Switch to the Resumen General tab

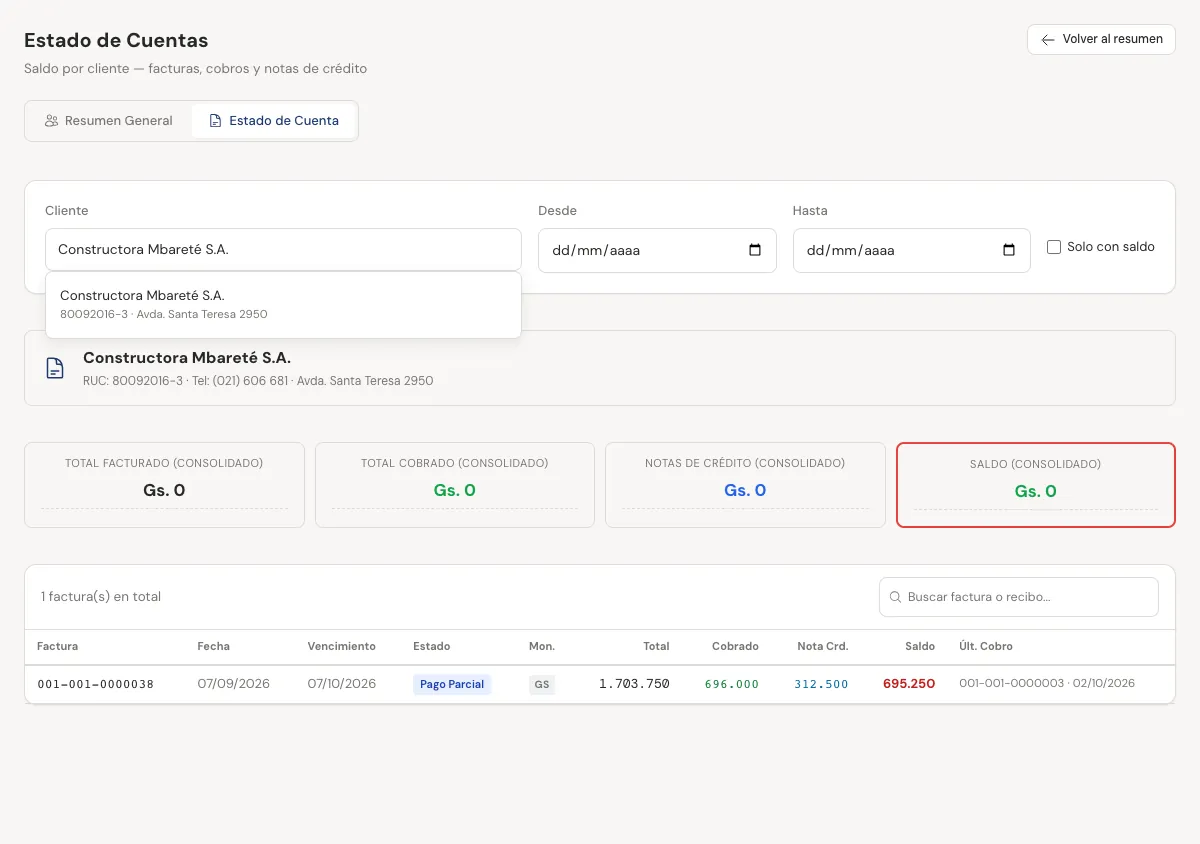point(109,121)
